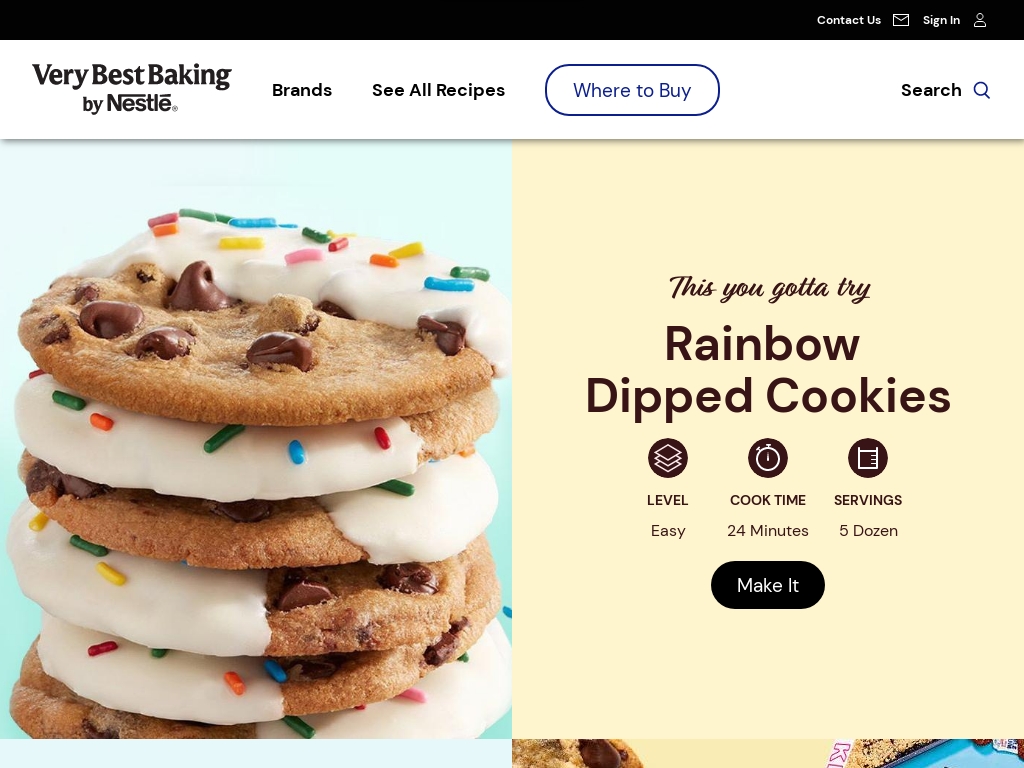Viewport: 1024px width, 768px height.
Task: Click the envelope icon beside Contact Us
Action: tap(901, 20)
